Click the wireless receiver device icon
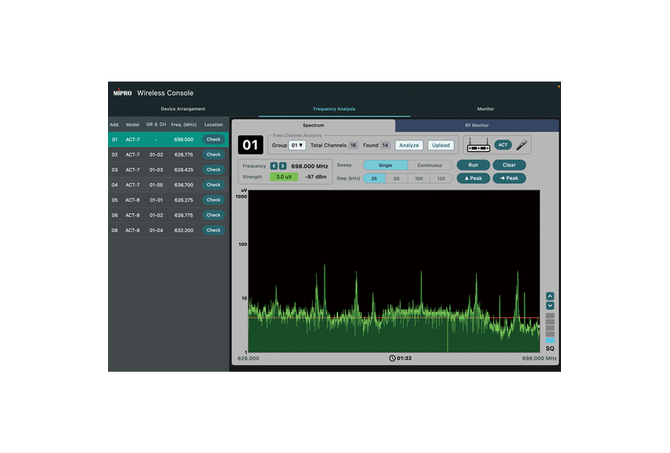Image resolution: width=670 pixels, height=453 pixels. (477, 145)
